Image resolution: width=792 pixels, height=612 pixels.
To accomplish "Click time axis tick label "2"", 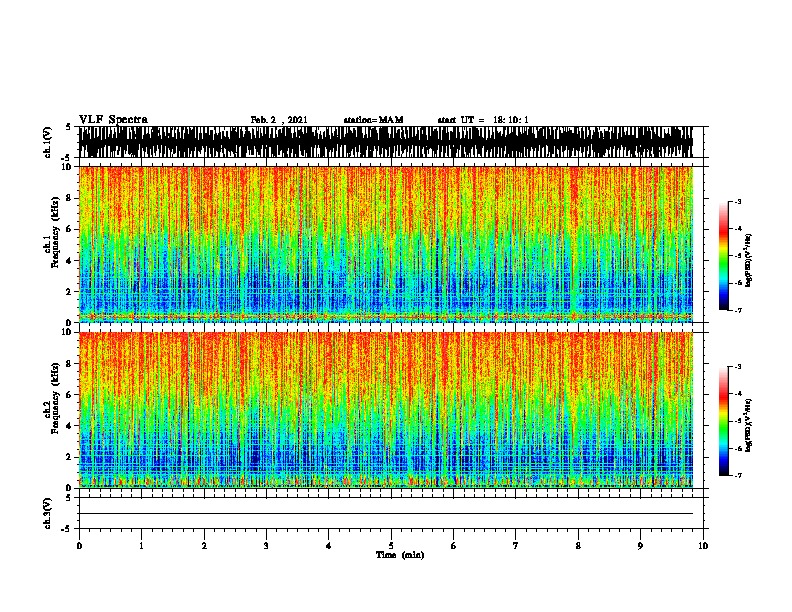I will (x=204, y=546).
